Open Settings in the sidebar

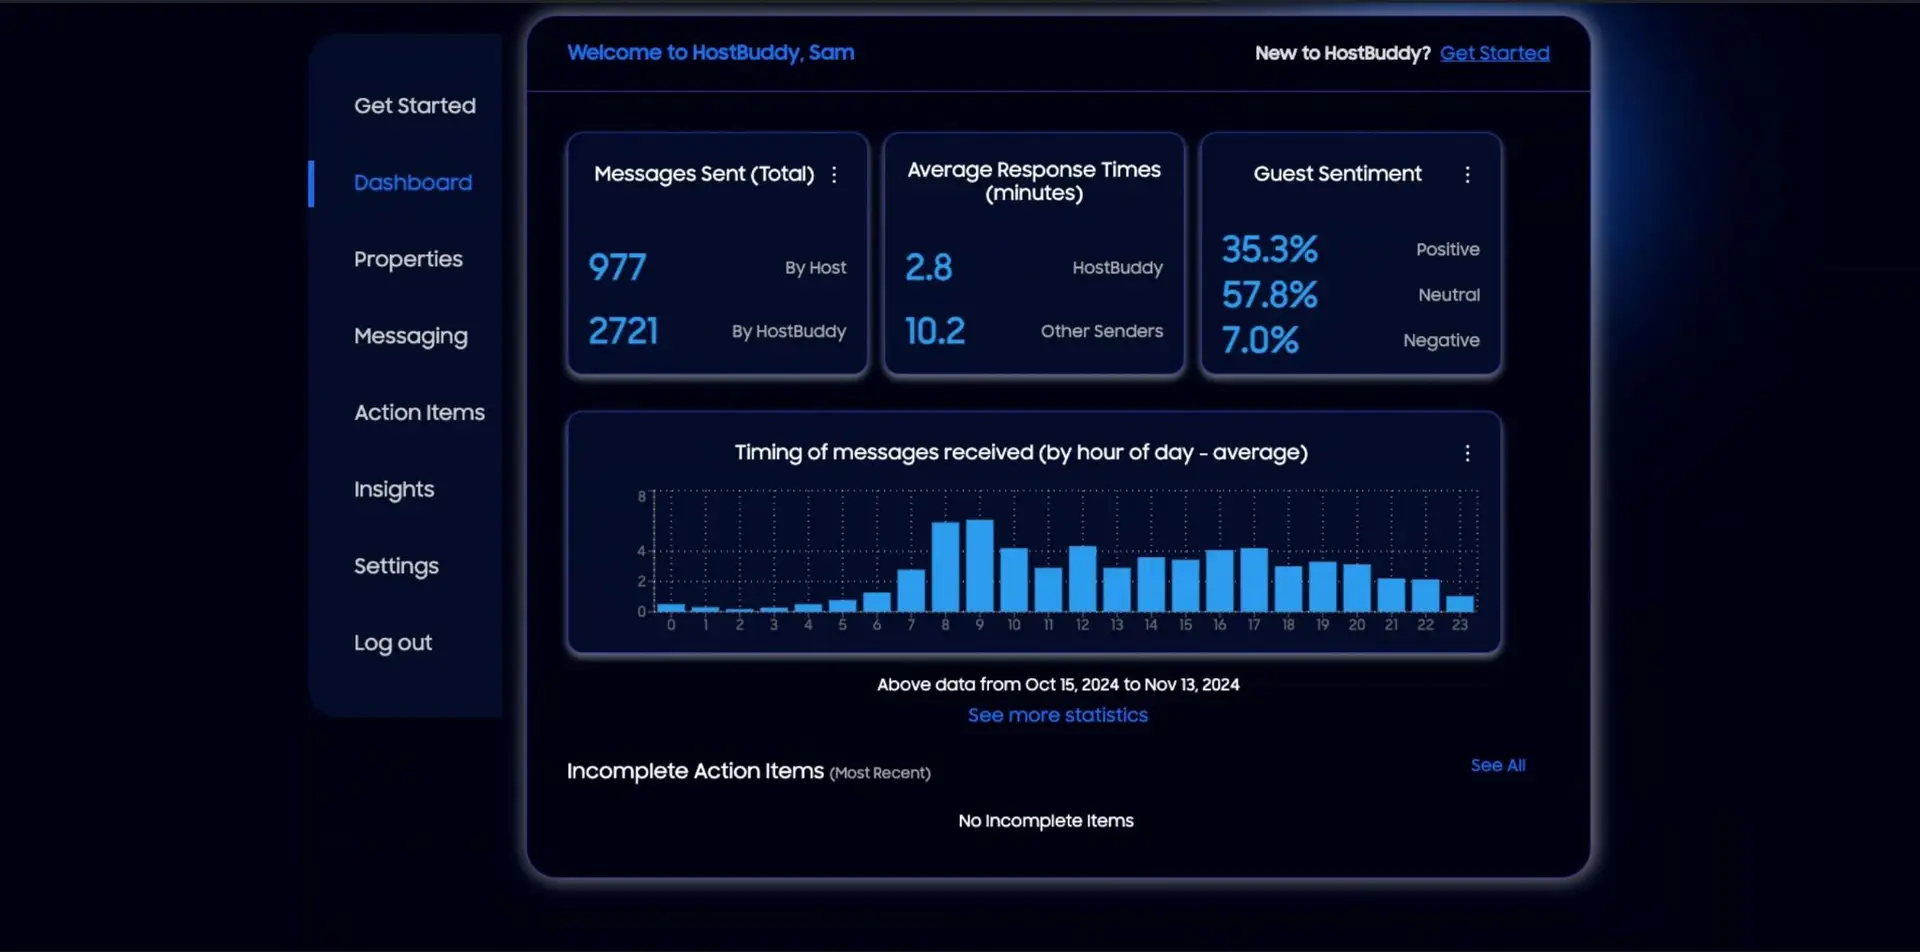[x=396, y=566]
